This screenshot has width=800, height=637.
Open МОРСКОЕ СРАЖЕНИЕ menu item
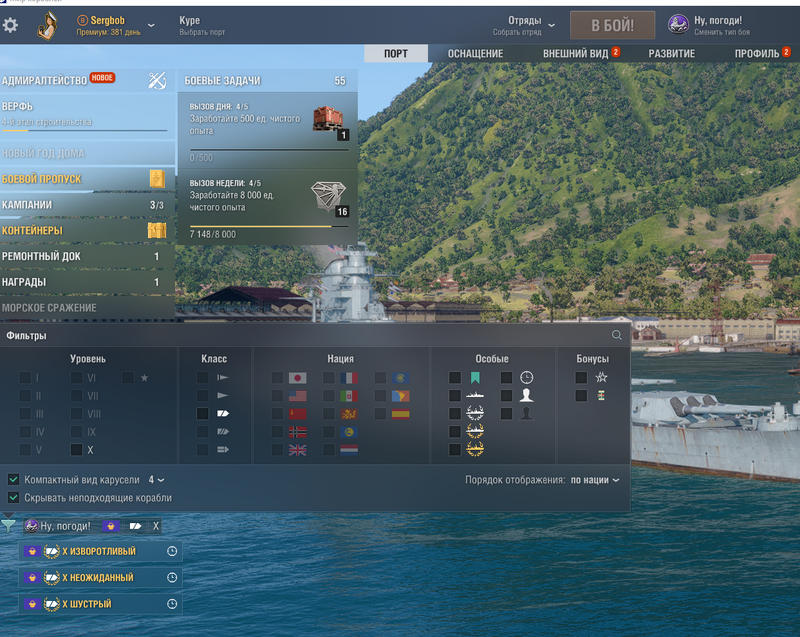coord(87,308)
